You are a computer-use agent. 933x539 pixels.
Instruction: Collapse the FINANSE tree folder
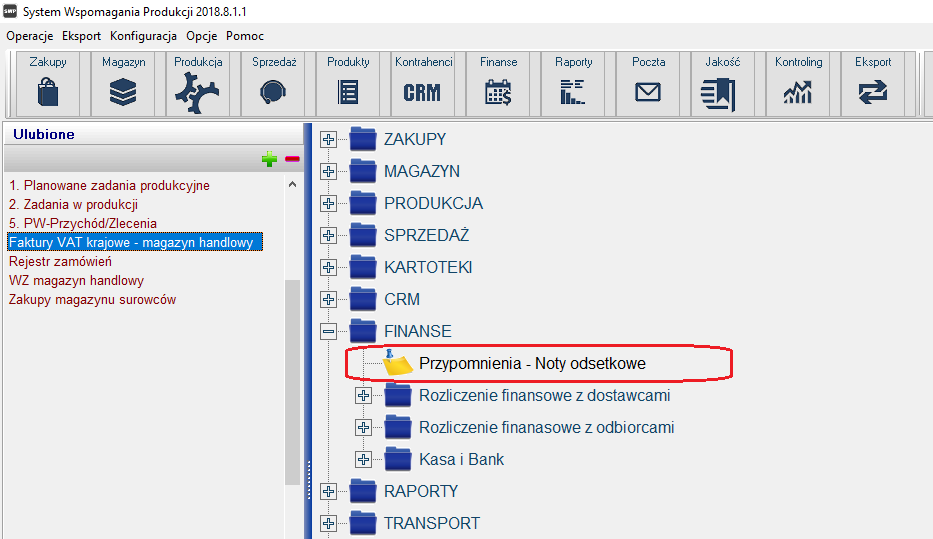328,332
